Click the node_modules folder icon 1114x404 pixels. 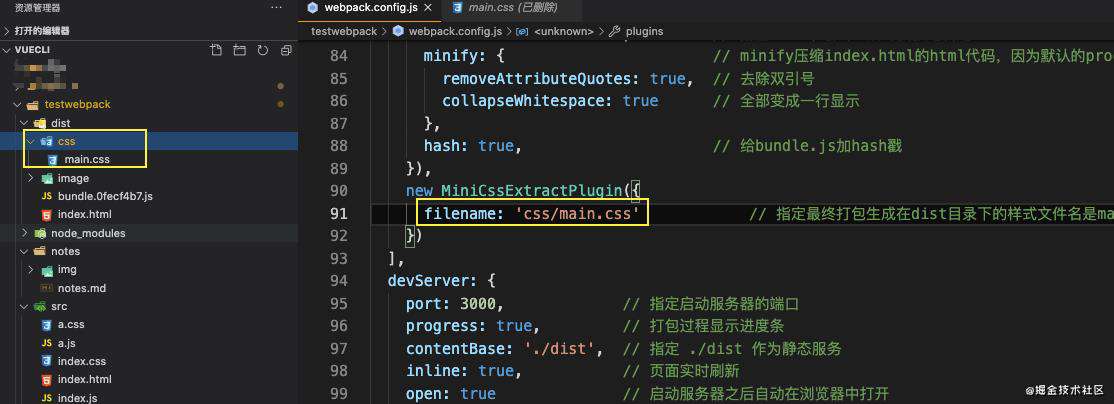pyautogui.click(x=39, y=233)
